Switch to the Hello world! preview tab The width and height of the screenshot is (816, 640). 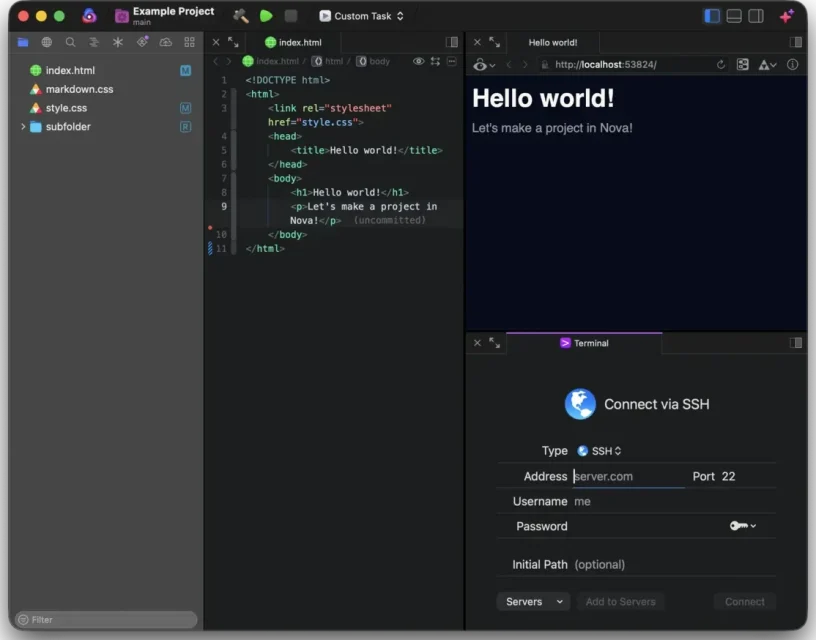click(553, 43)
